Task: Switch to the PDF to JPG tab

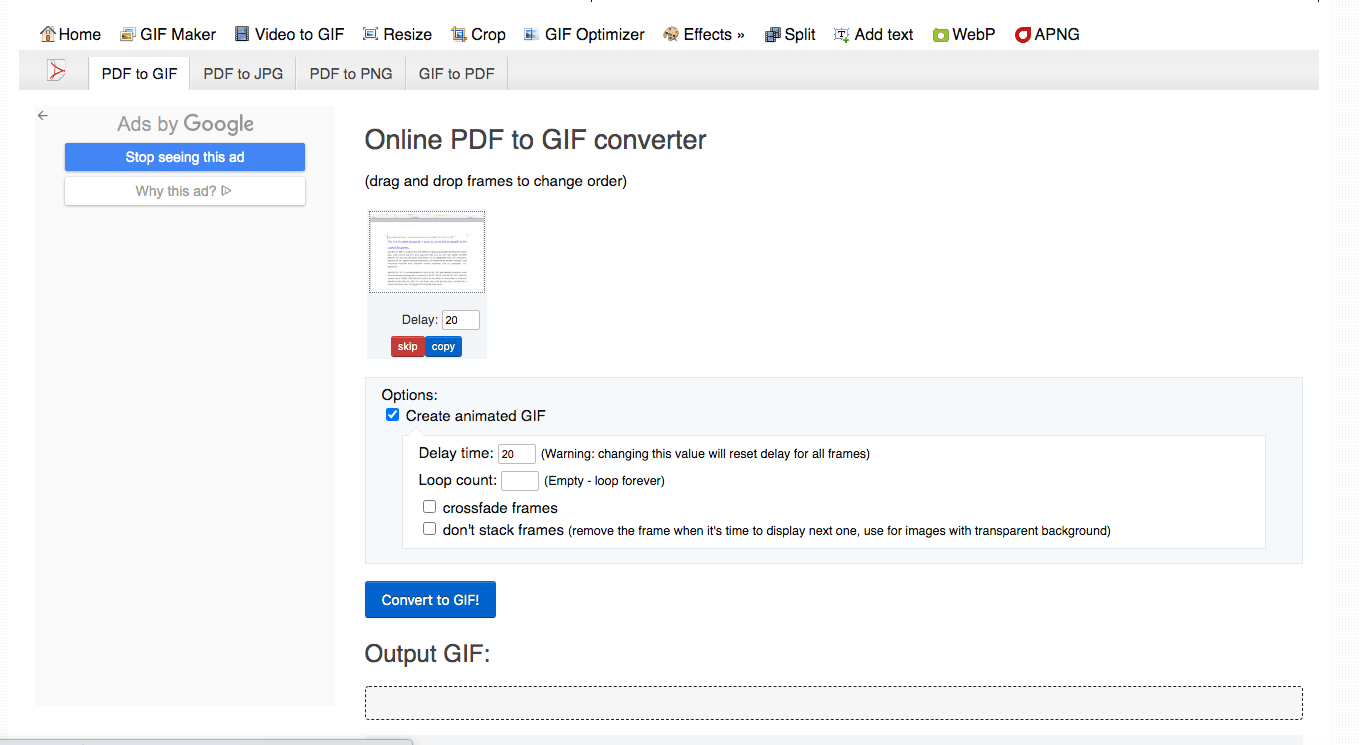Action: [x=243, y=74]
